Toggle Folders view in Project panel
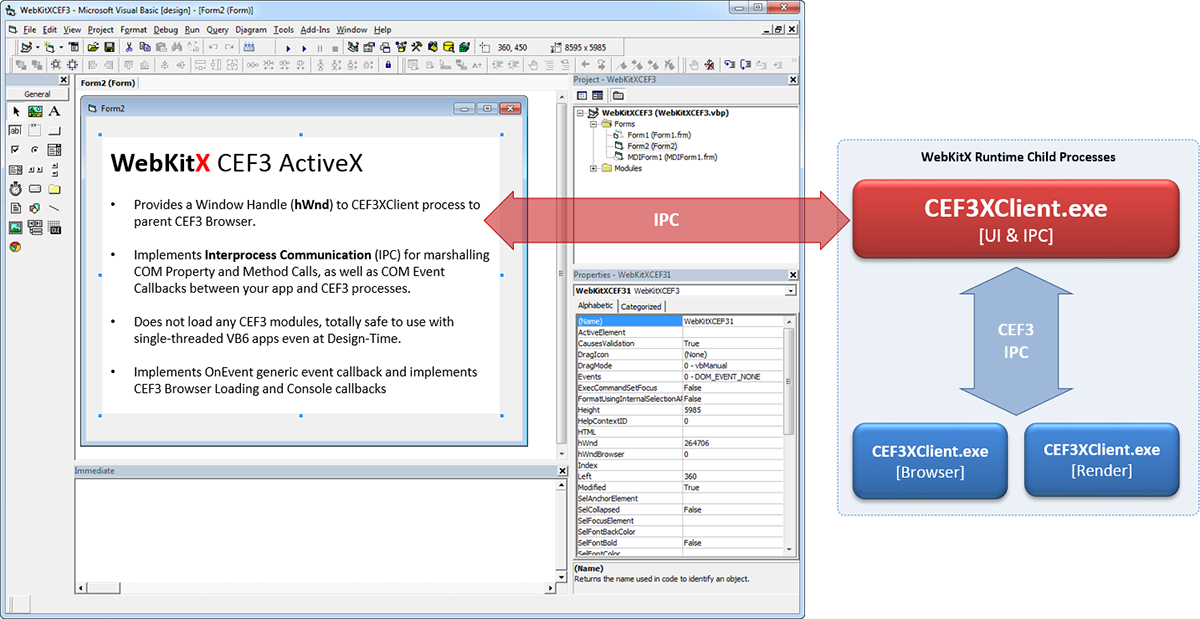The height and width of the screenshot is (619, 1200). [619, 95]
